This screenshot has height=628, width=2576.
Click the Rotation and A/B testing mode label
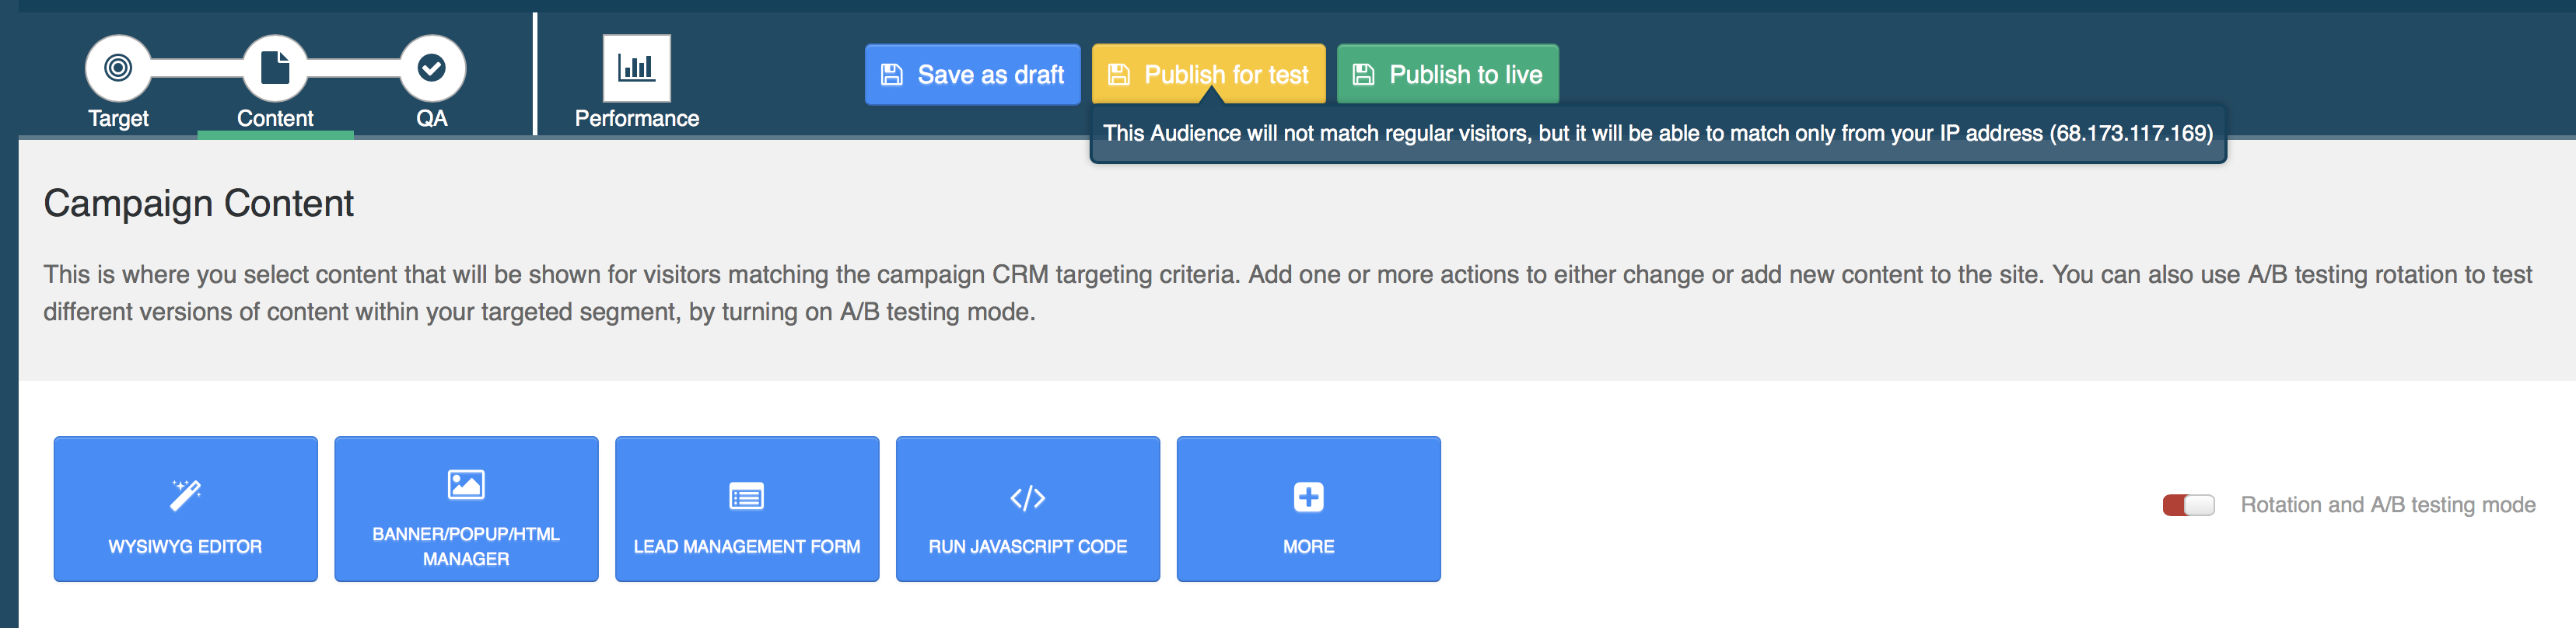(2387, 505)
